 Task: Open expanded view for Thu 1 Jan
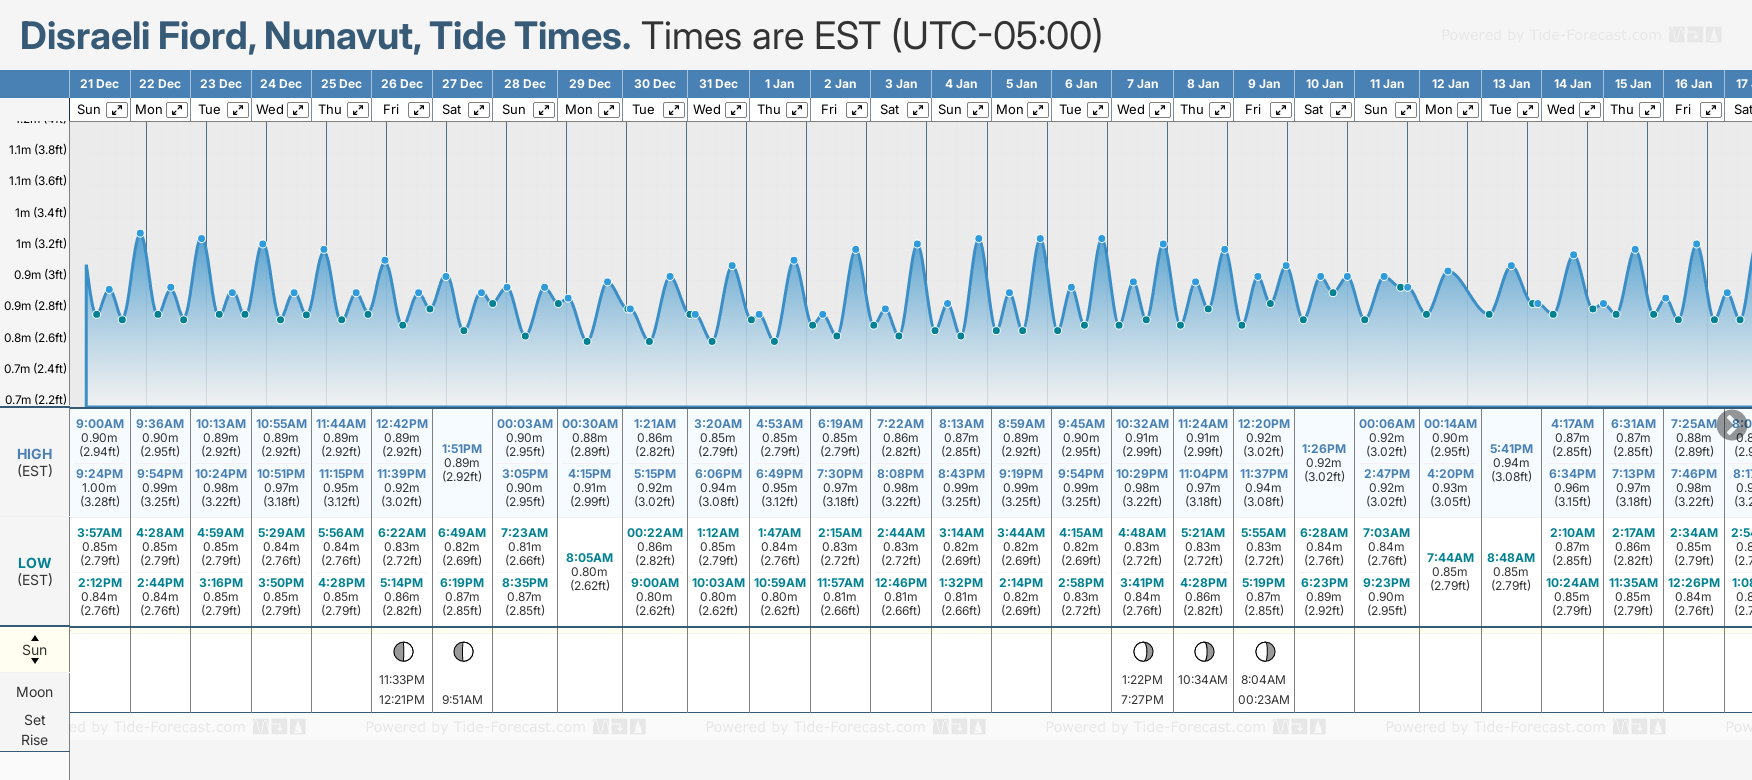click(x=797, y=110)
